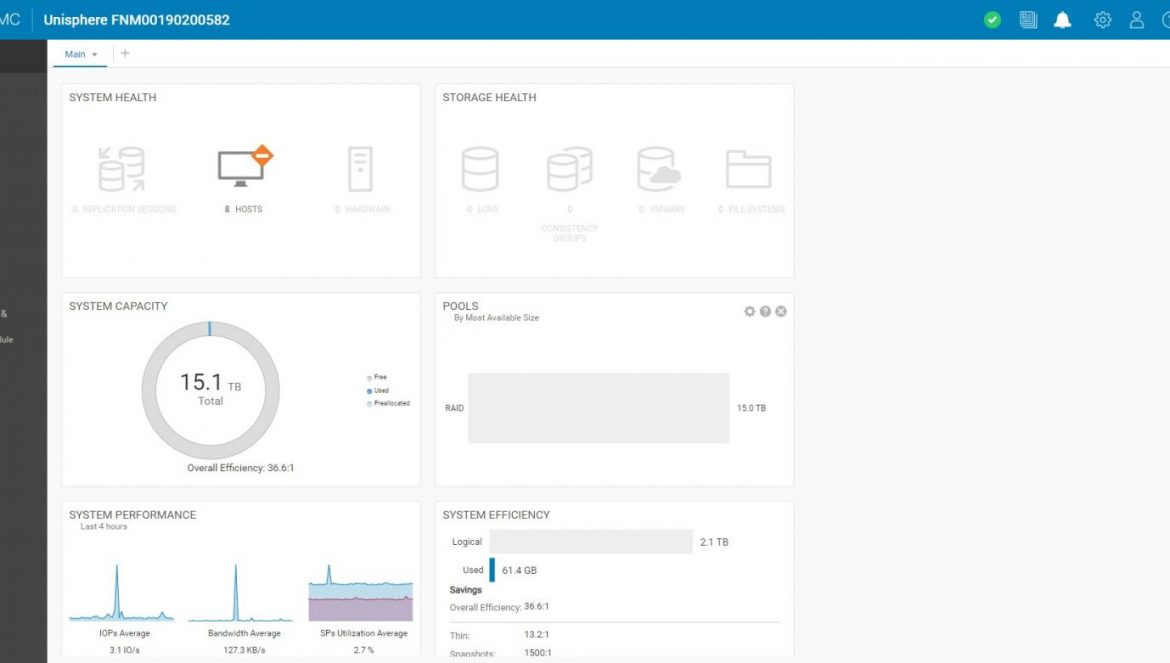Click the Unisphere FNM00190200582 title

click(x=137, y=20)
